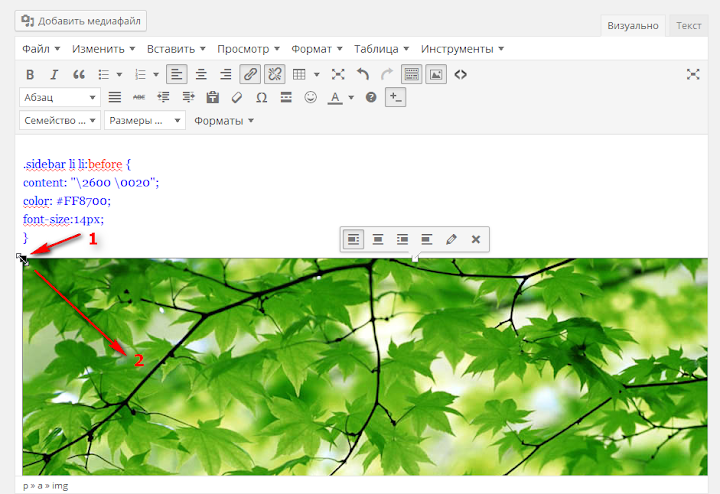Open the Файл menu
Image resolution: width=720 pixels, height=494 pixels.
coord(41,49)
